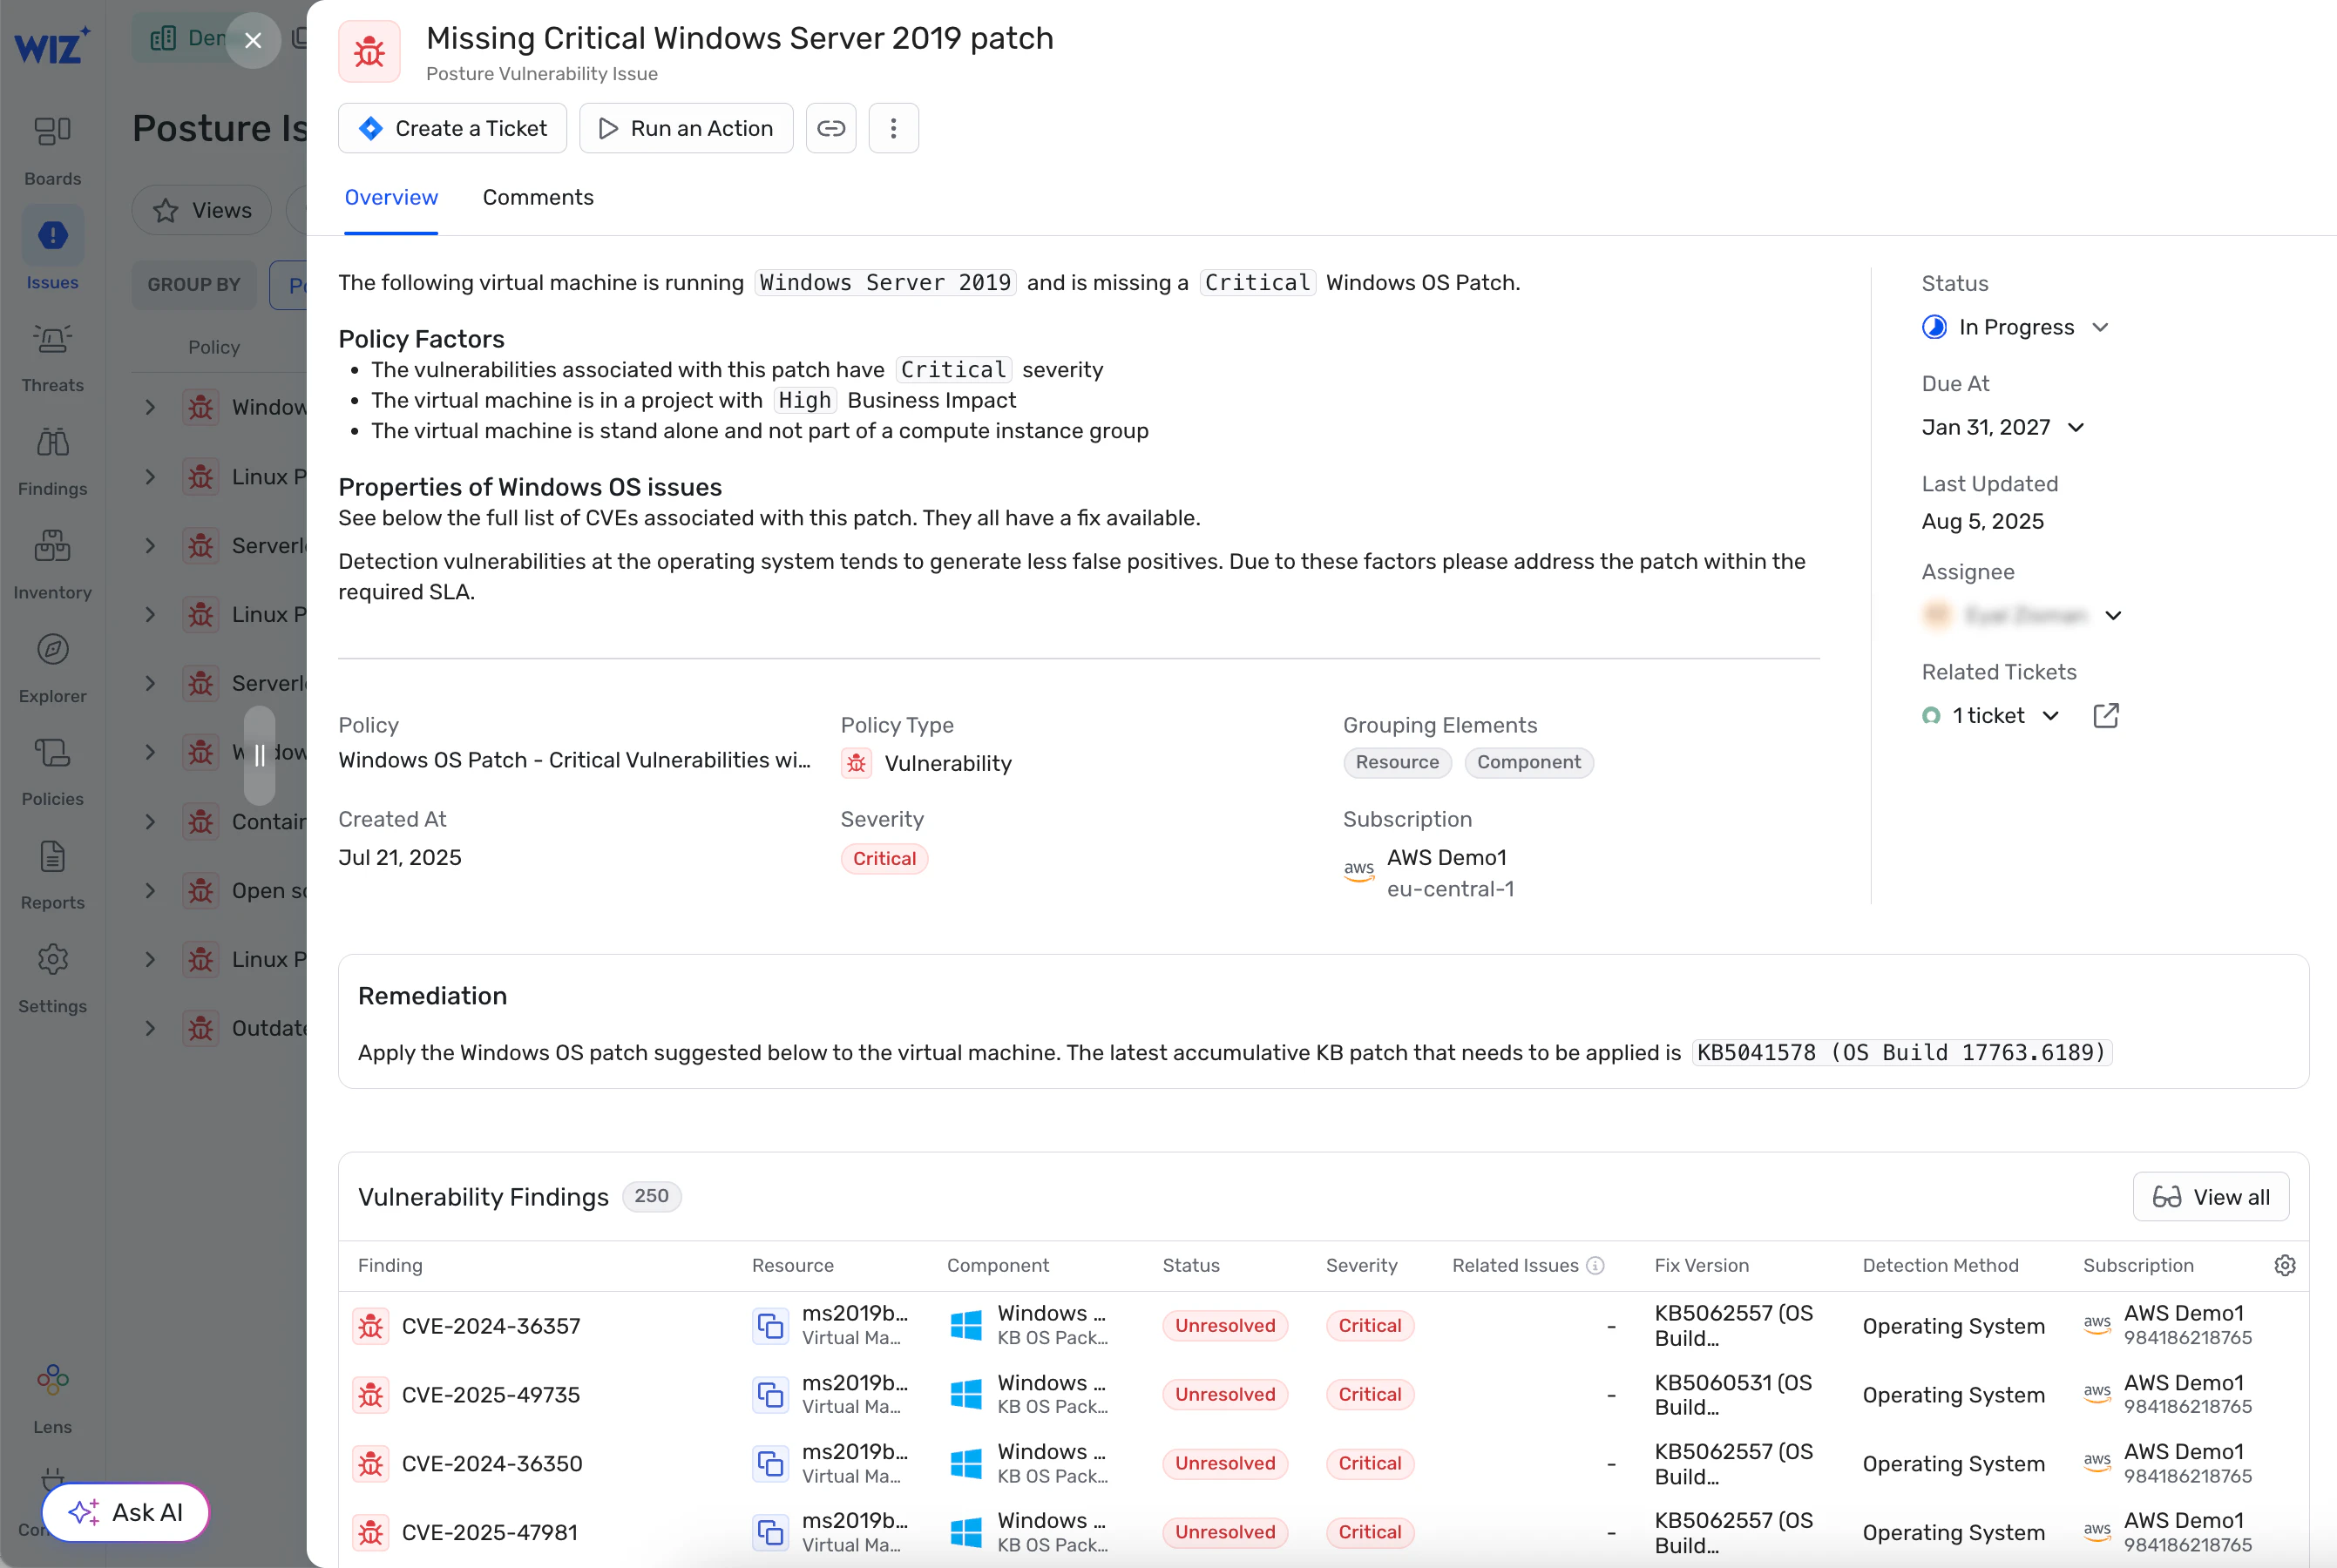Copy the issue link icon

pyautogui.click(x=831, y=128)
